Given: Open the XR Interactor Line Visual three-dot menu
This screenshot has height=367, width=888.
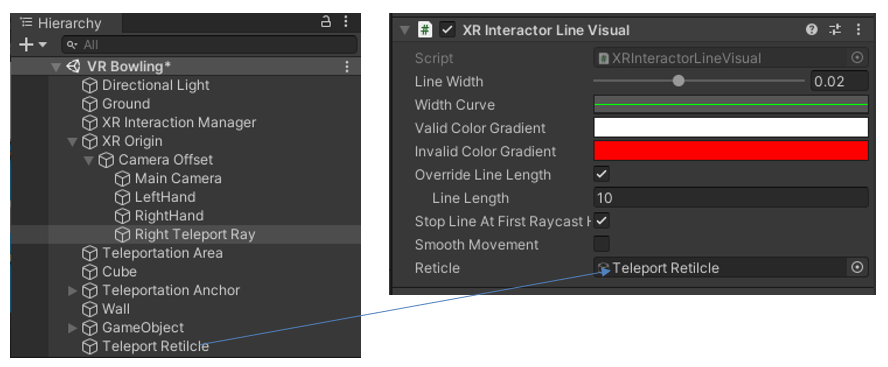Looking at the screenshot, I should pos(859,29).
